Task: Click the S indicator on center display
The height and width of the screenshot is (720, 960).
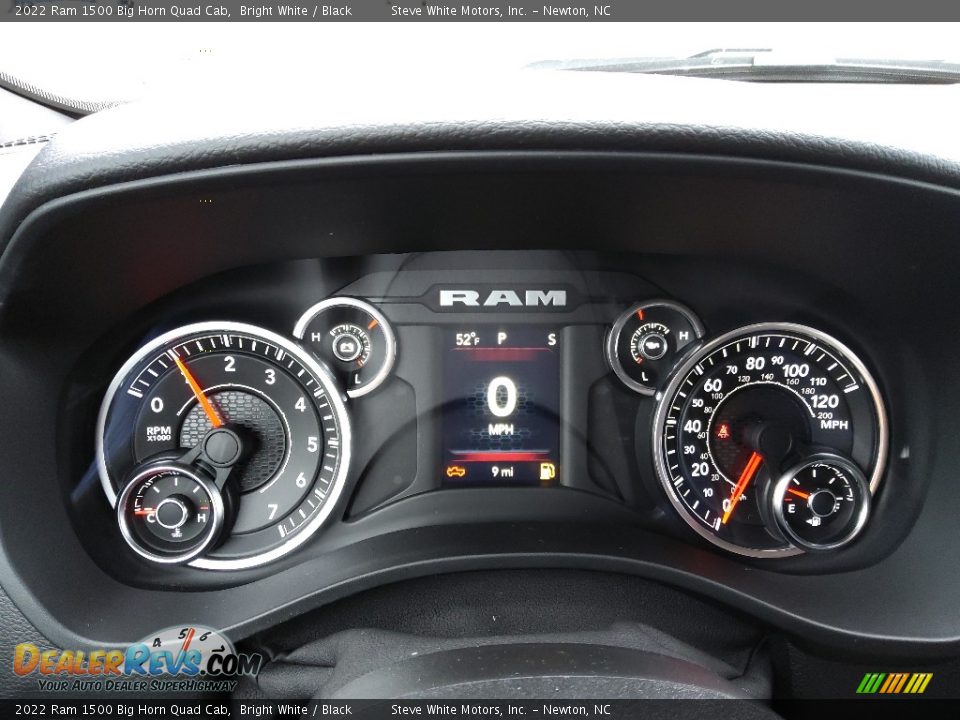Action: pyautogui.click(x=552, y=339)
